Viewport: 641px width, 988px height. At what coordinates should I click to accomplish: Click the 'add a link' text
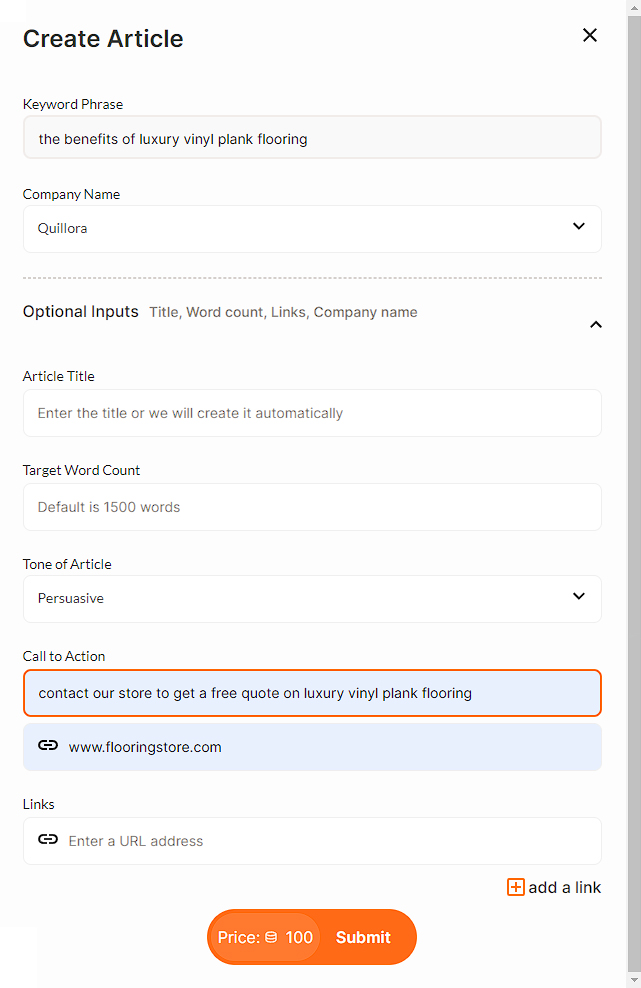point(565,887)
